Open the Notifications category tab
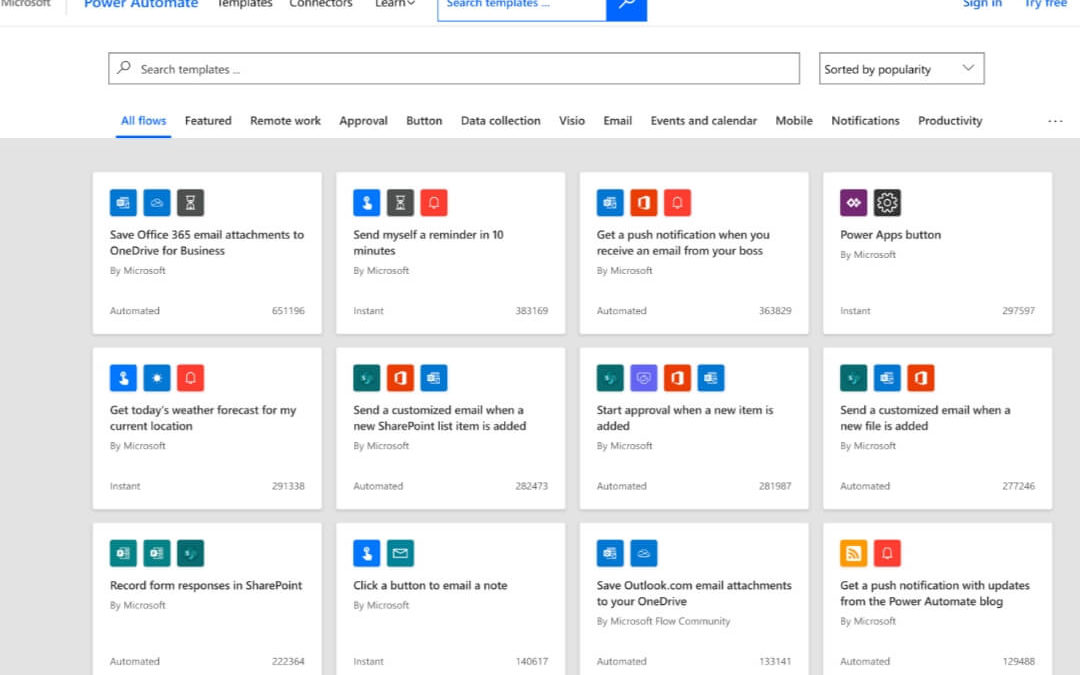The image size is (1080, 675). [865, 121]
